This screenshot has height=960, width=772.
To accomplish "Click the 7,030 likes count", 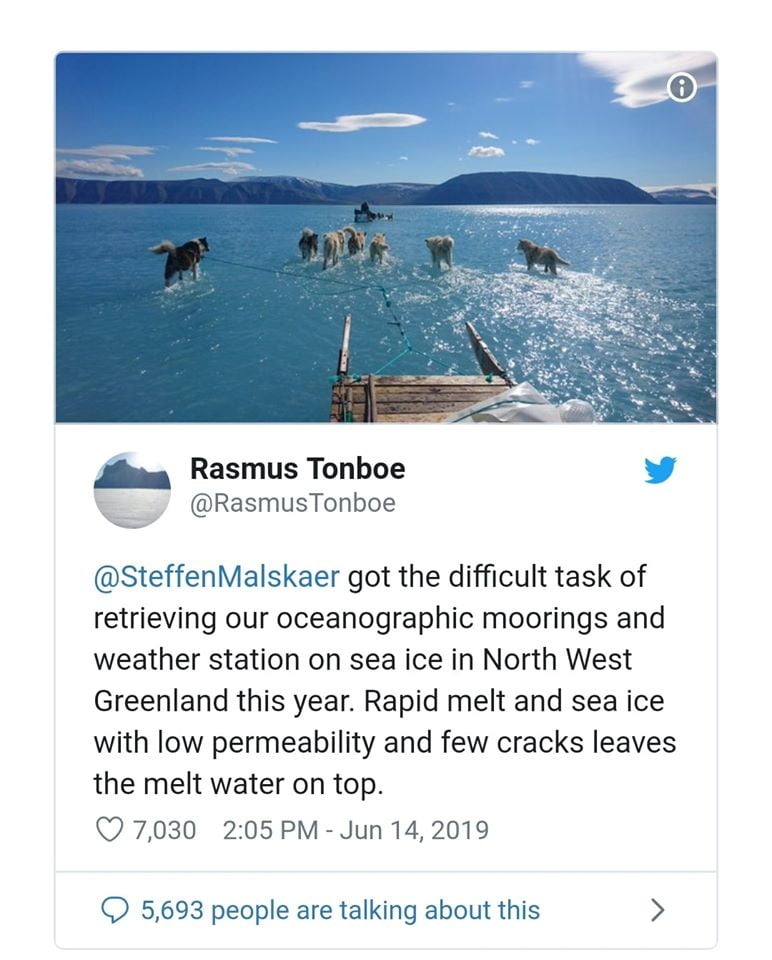I will tap(164, 829).
